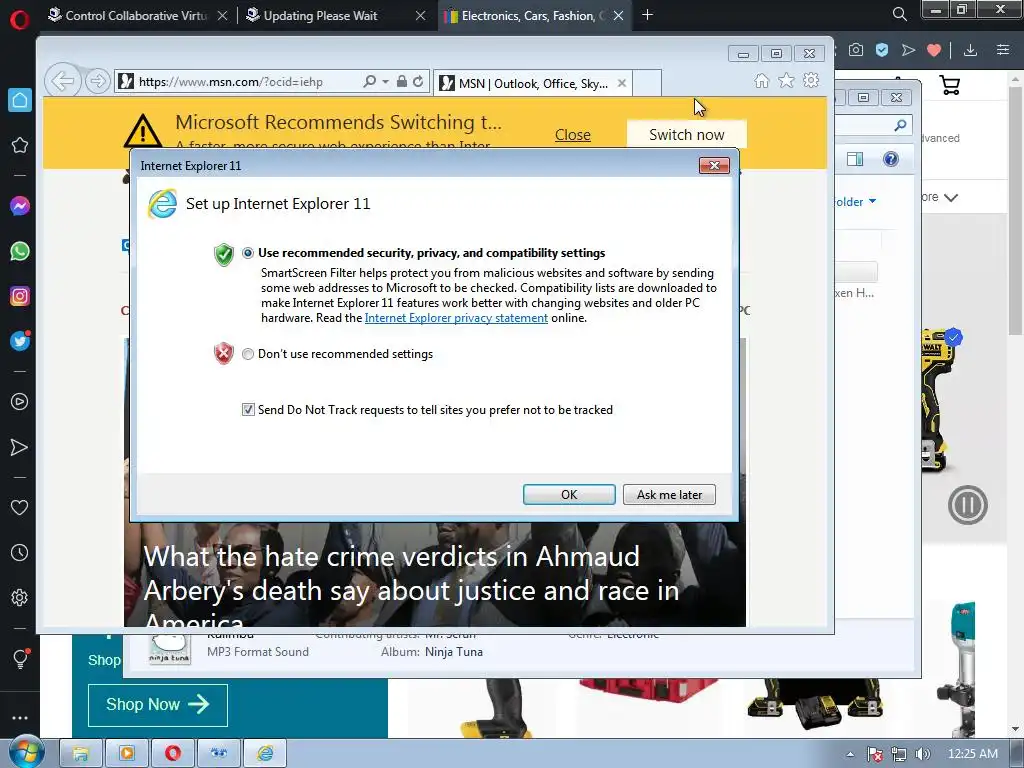Screen dimensions: 1024x768
Task: Open Windows Start button
Action: 26,752
